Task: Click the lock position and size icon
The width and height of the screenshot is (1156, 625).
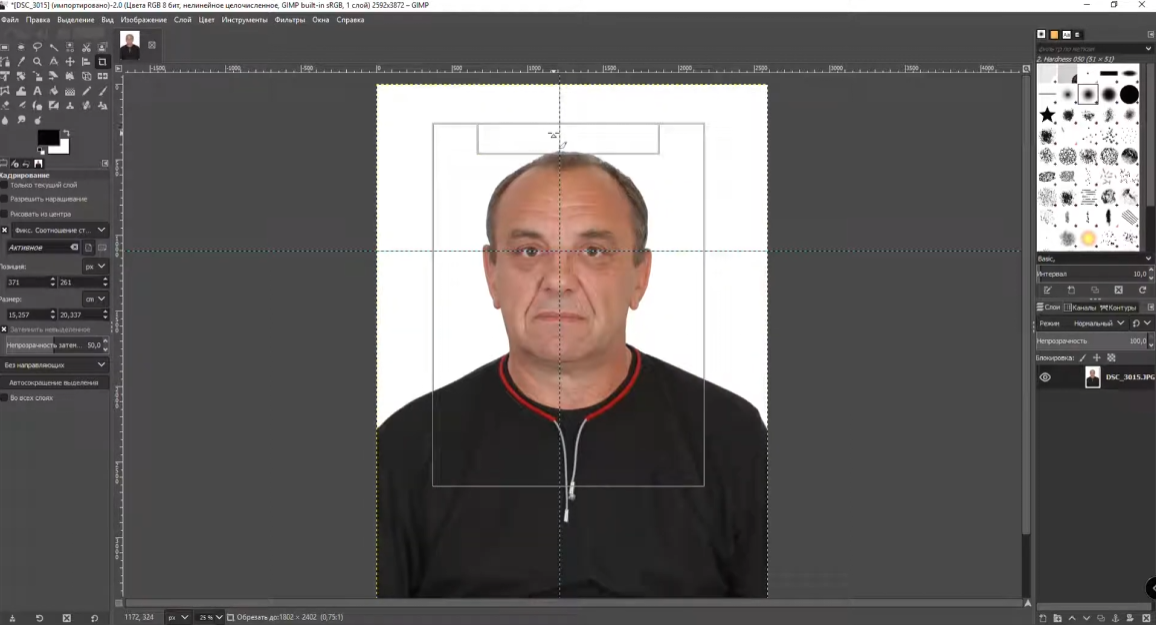Action: click(x=1096, y=357)
